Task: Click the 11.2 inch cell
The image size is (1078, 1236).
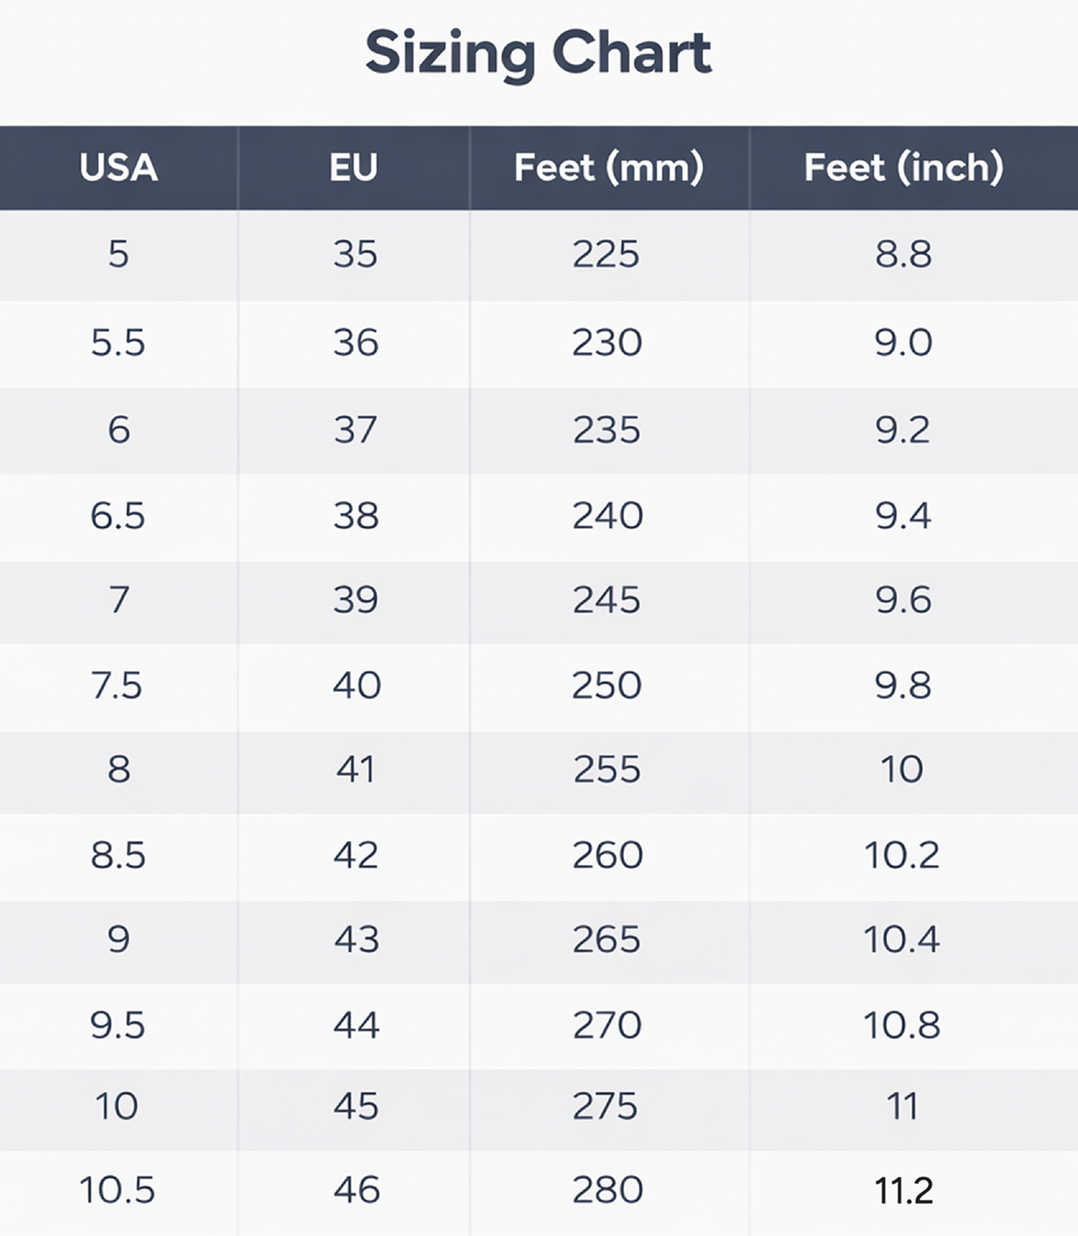Action: point(903,1190)
